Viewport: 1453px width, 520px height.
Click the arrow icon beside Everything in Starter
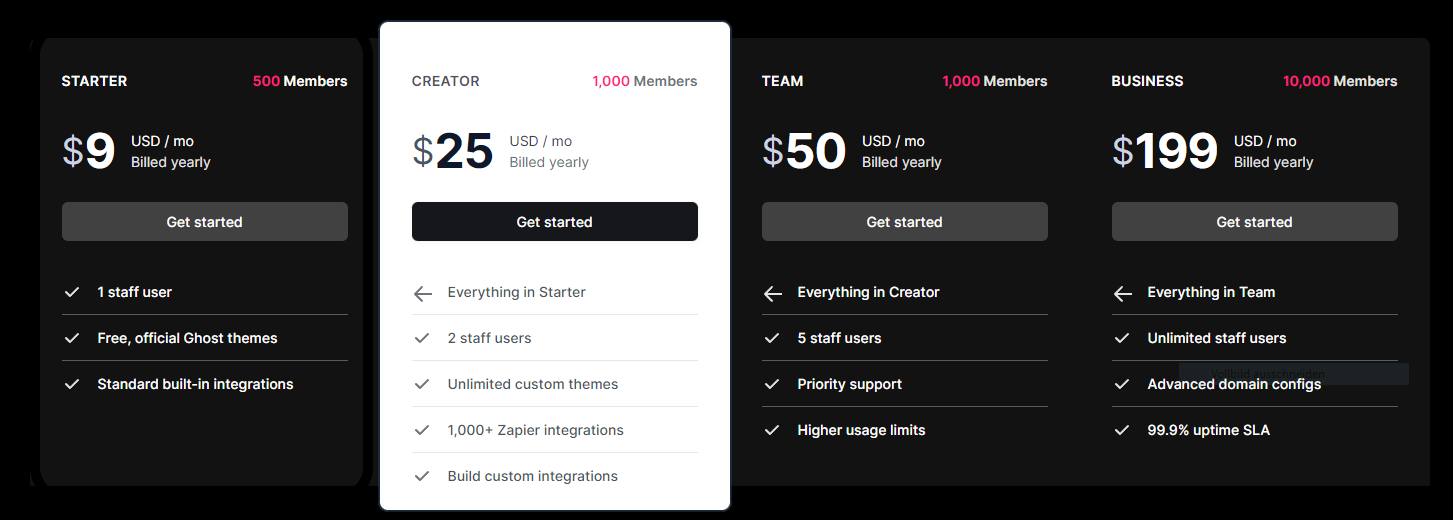(x=423, y=293)
